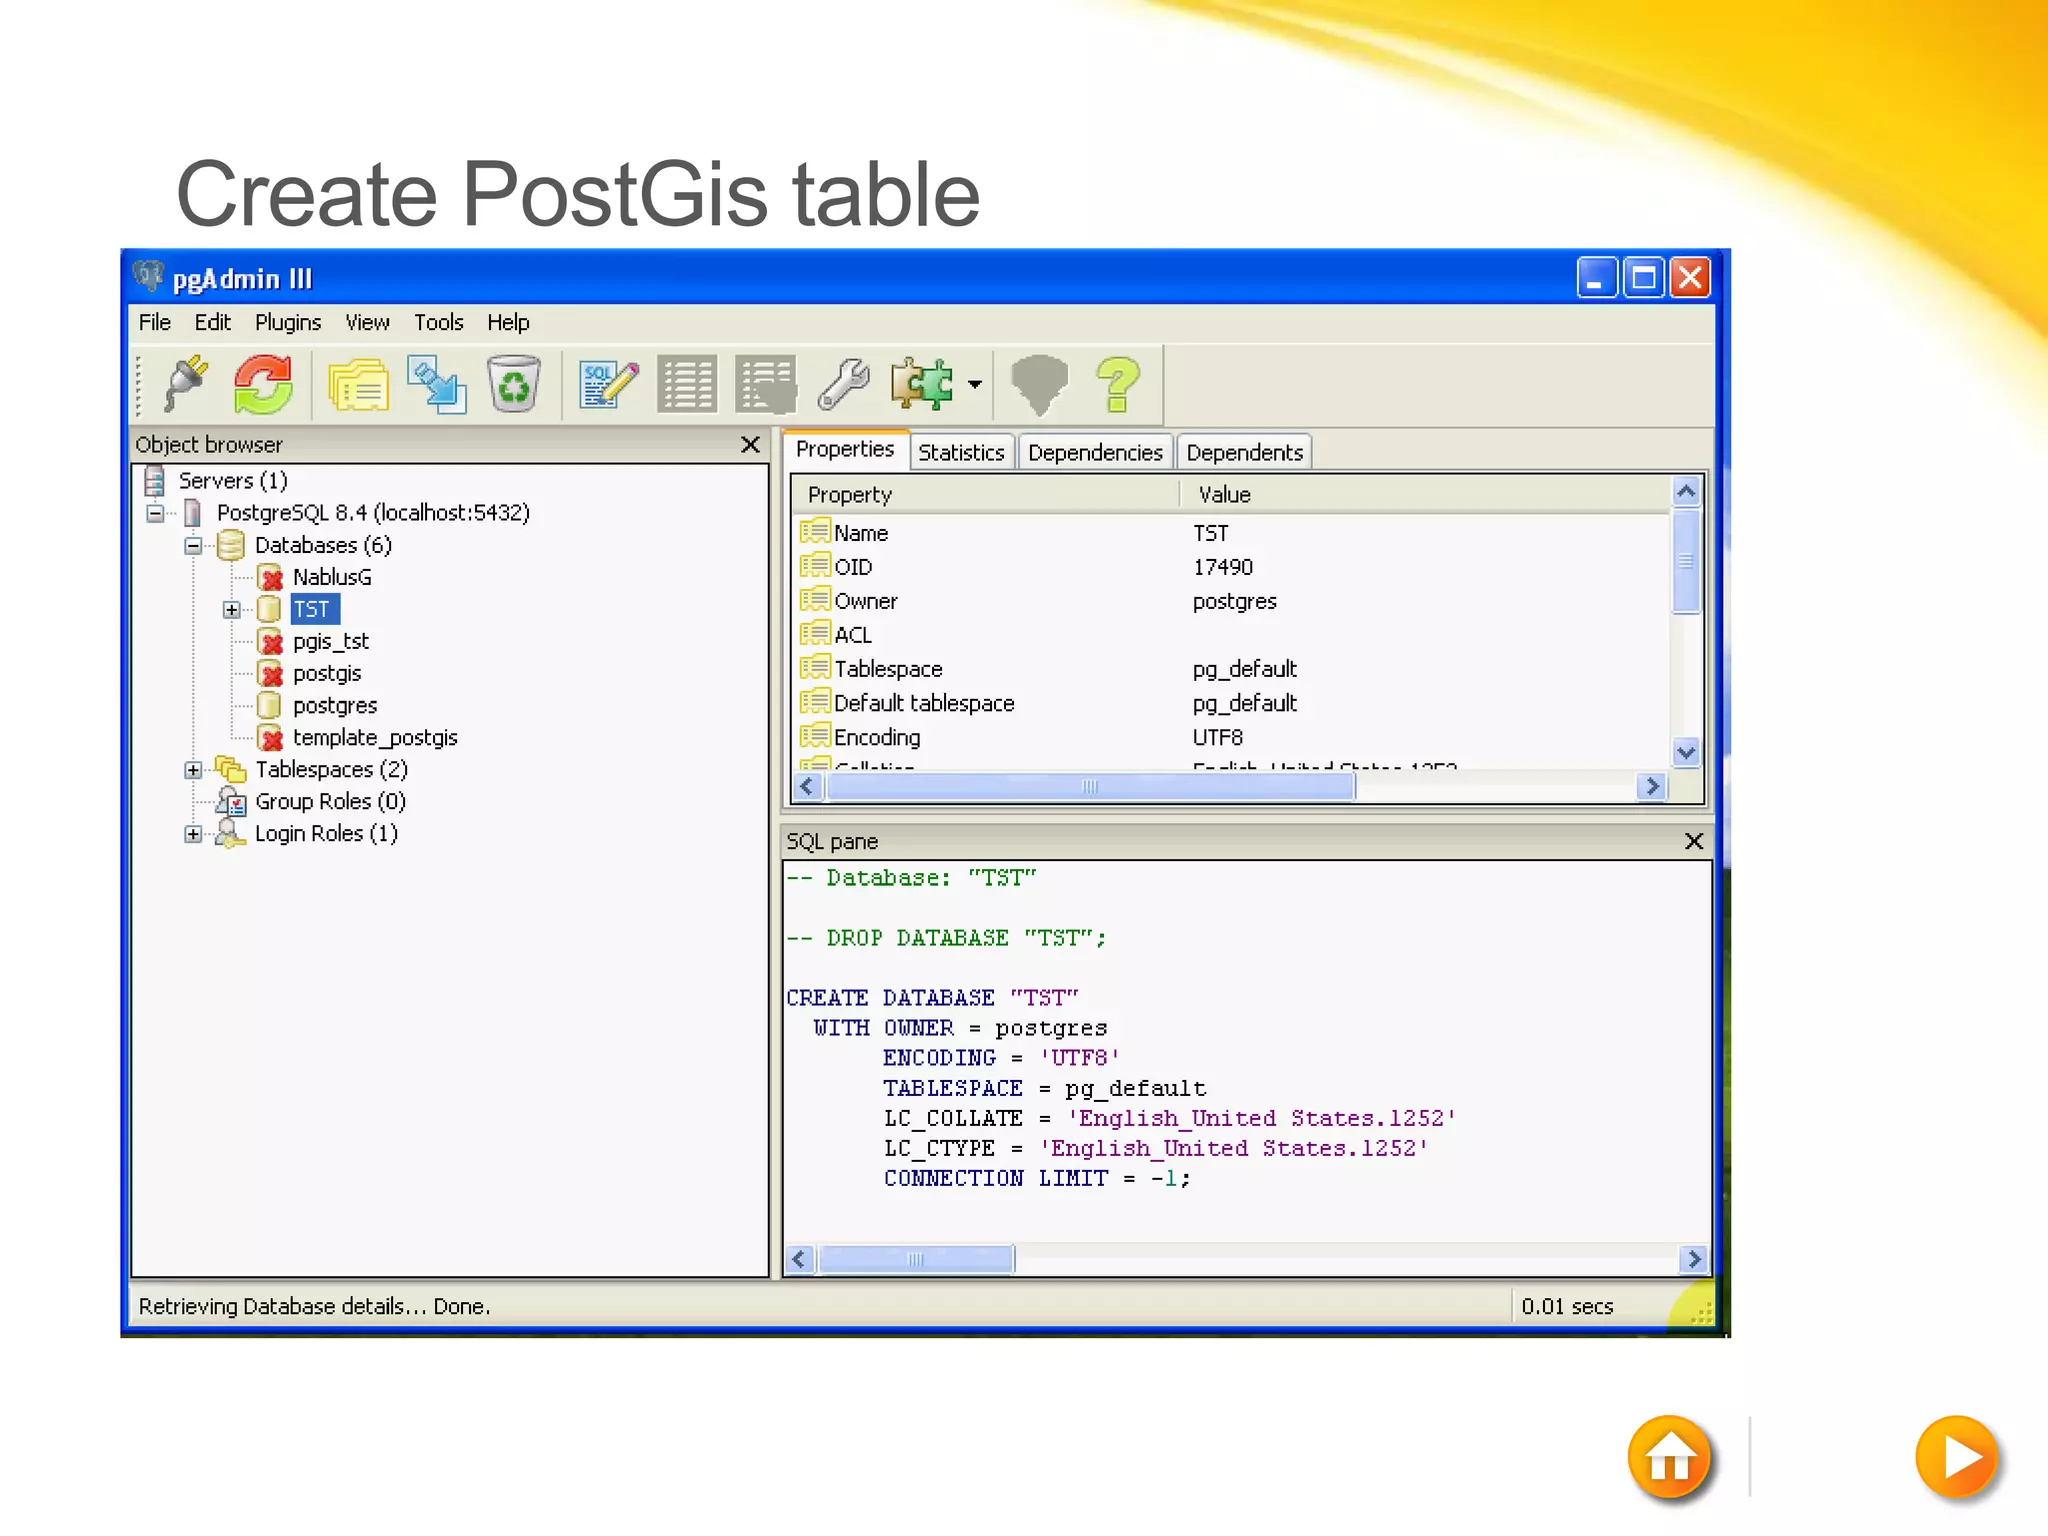View data grid icon in toolbar
The image size is (2048, 1536).
click(687, 384)
